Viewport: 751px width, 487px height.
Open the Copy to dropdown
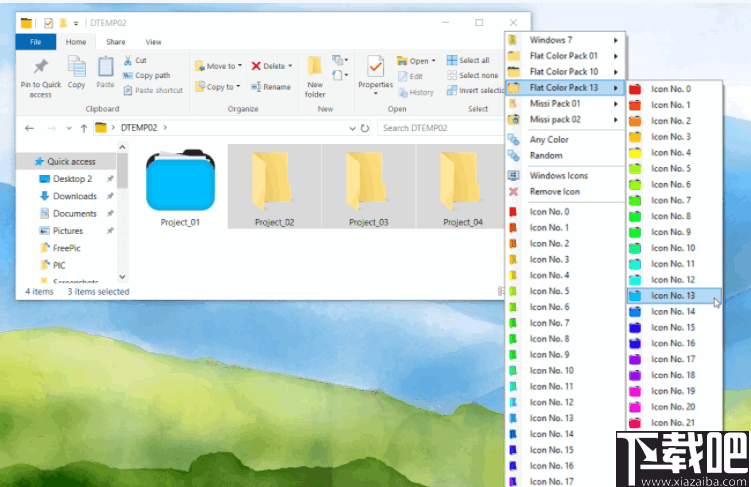coord(218,87)
